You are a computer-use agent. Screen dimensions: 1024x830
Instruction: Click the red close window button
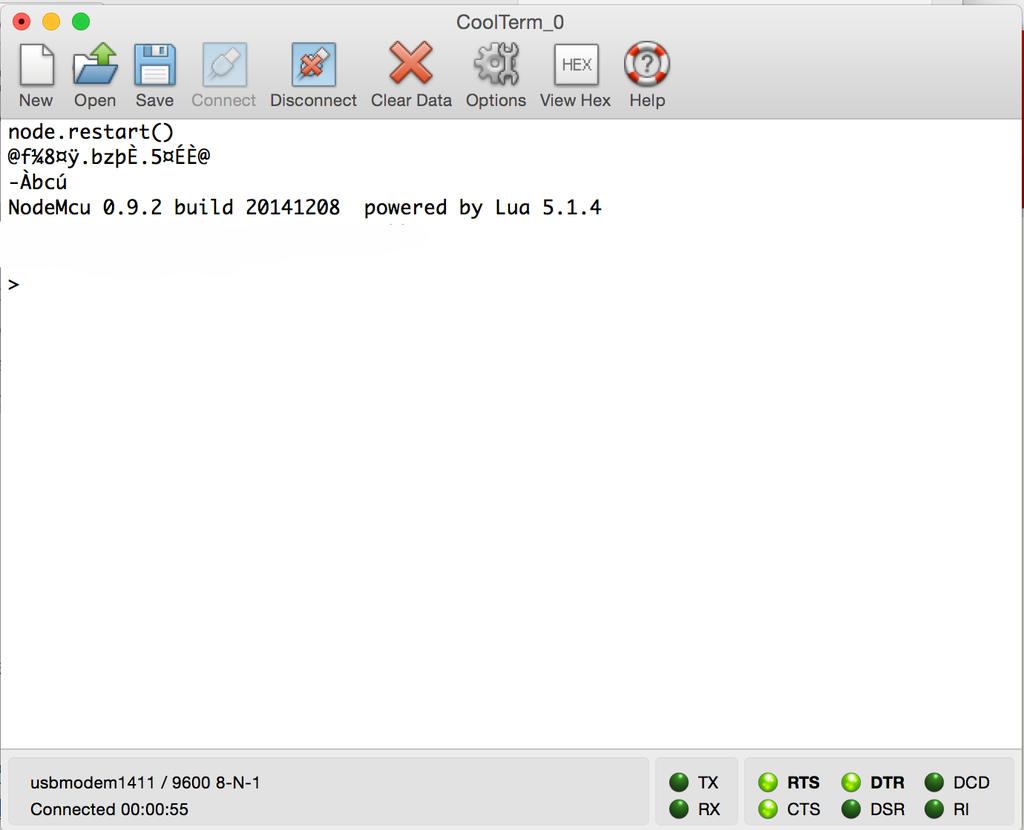pyautogui.click(x=22, y=22)
